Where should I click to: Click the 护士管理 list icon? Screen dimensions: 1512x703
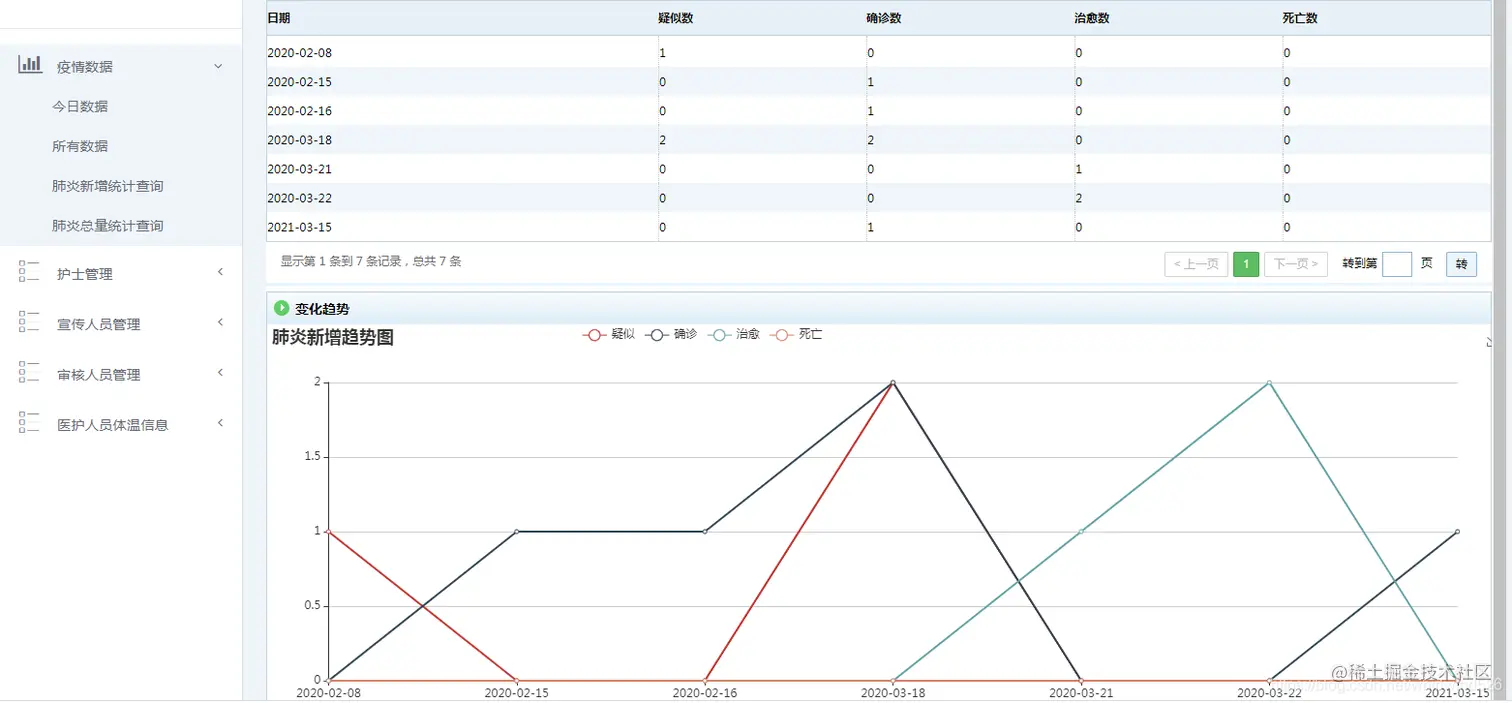[29, 272]
